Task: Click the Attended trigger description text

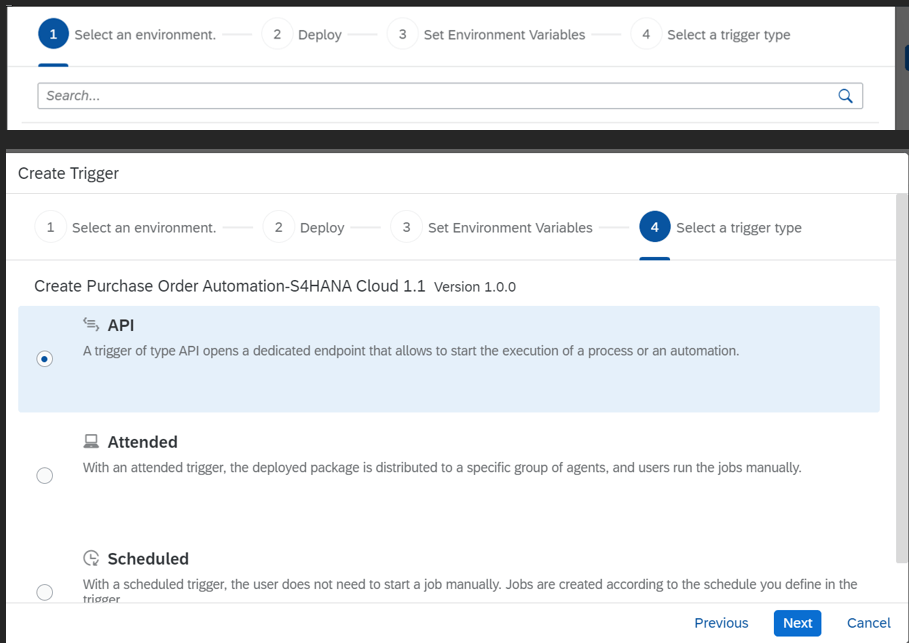Action: pos(442,467)
